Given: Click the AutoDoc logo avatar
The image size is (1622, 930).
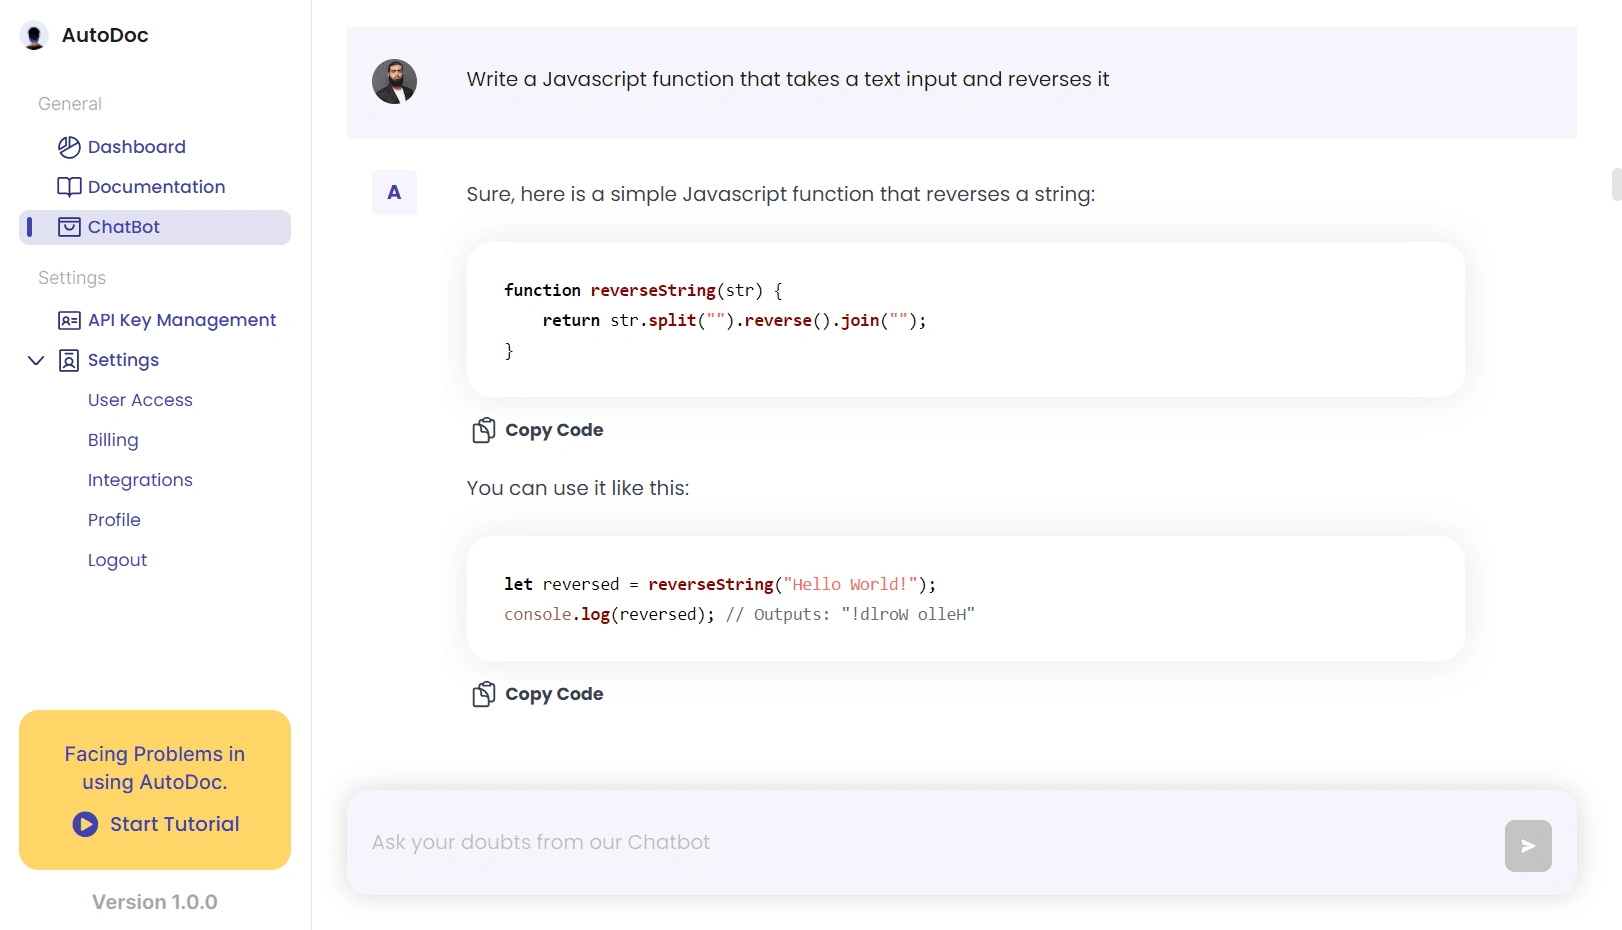Looking at the screenshot, I should (34, 36).
